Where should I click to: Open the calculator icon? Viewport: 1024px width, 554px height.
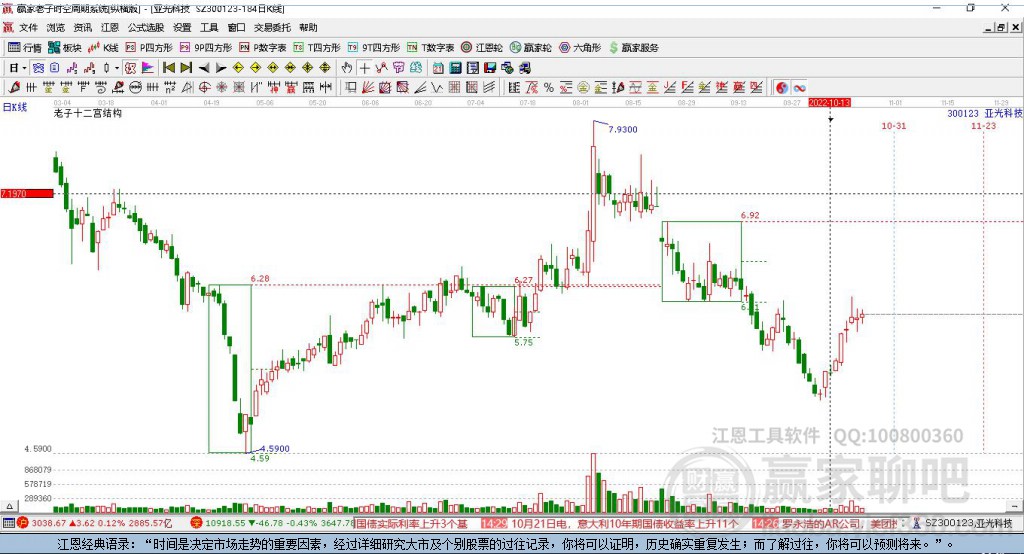pyautogui.click(x=455, y=68)
